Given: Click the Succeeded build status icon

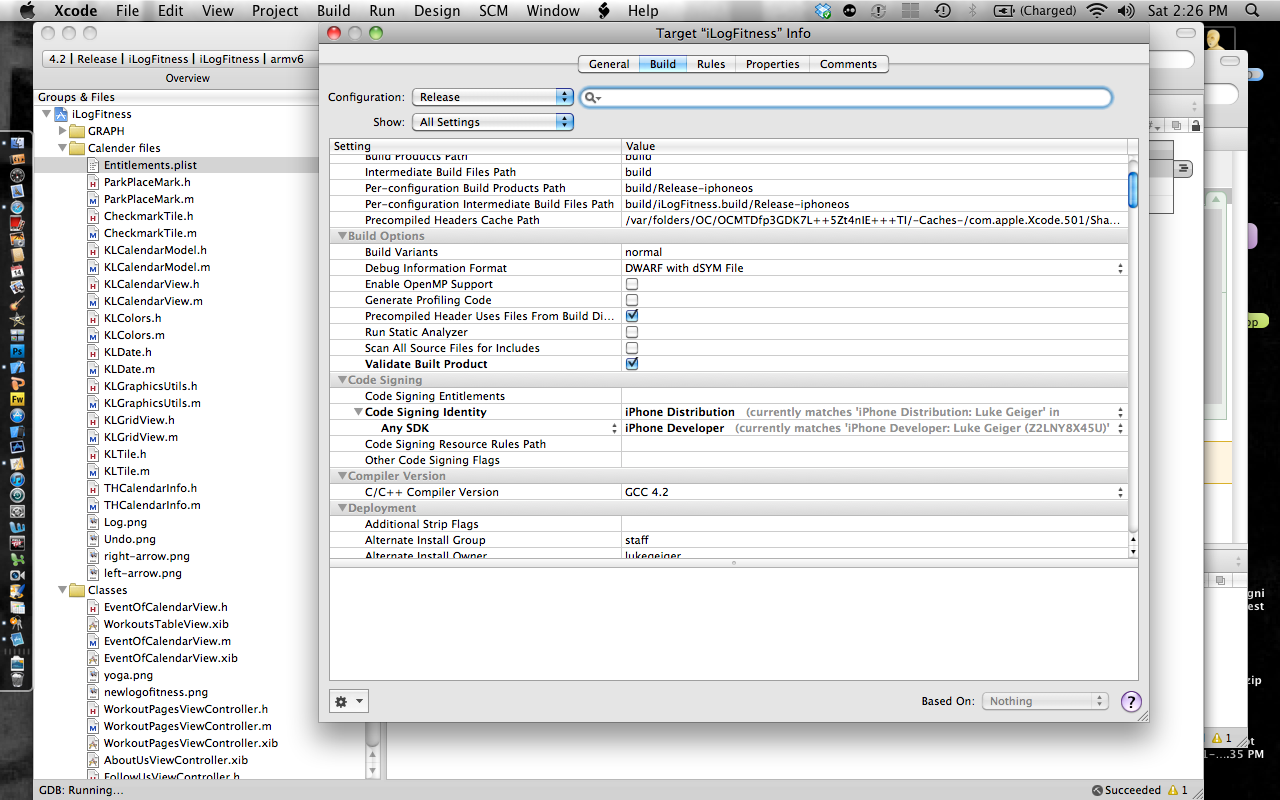Looking at the screenshot, I should pyautogui.click(x=1097, y=790).
